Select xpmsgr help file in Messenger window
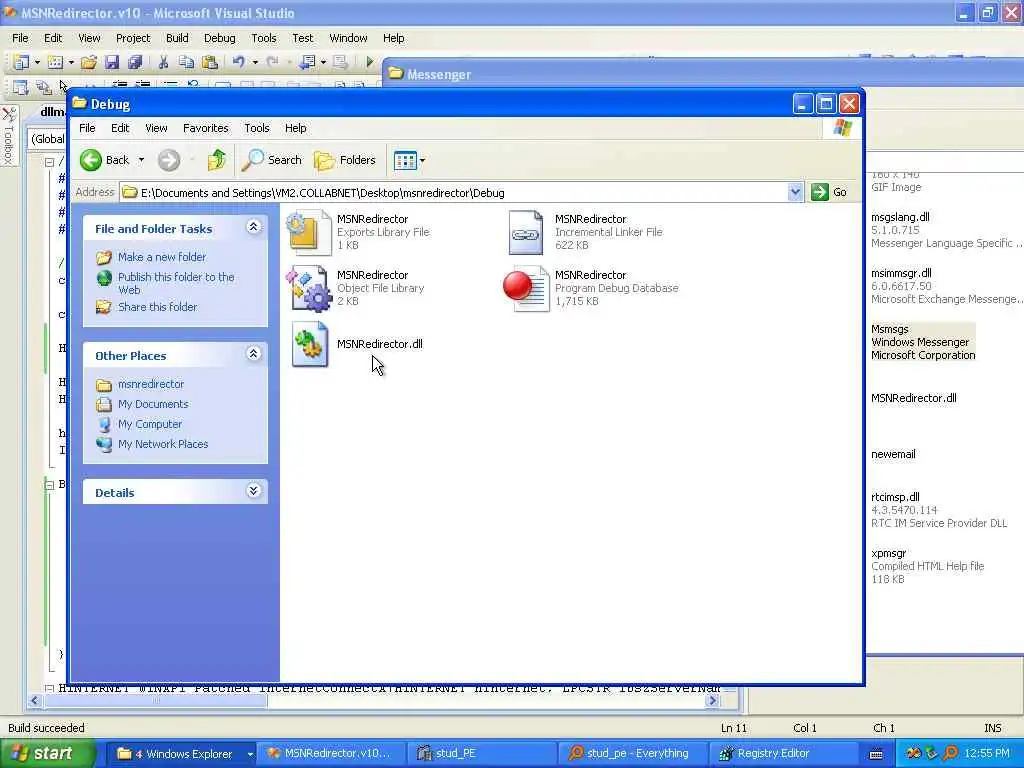Image resolution: width=1024 pixels, height=768 pixels. pyautogui.click(x=927, y=566)
